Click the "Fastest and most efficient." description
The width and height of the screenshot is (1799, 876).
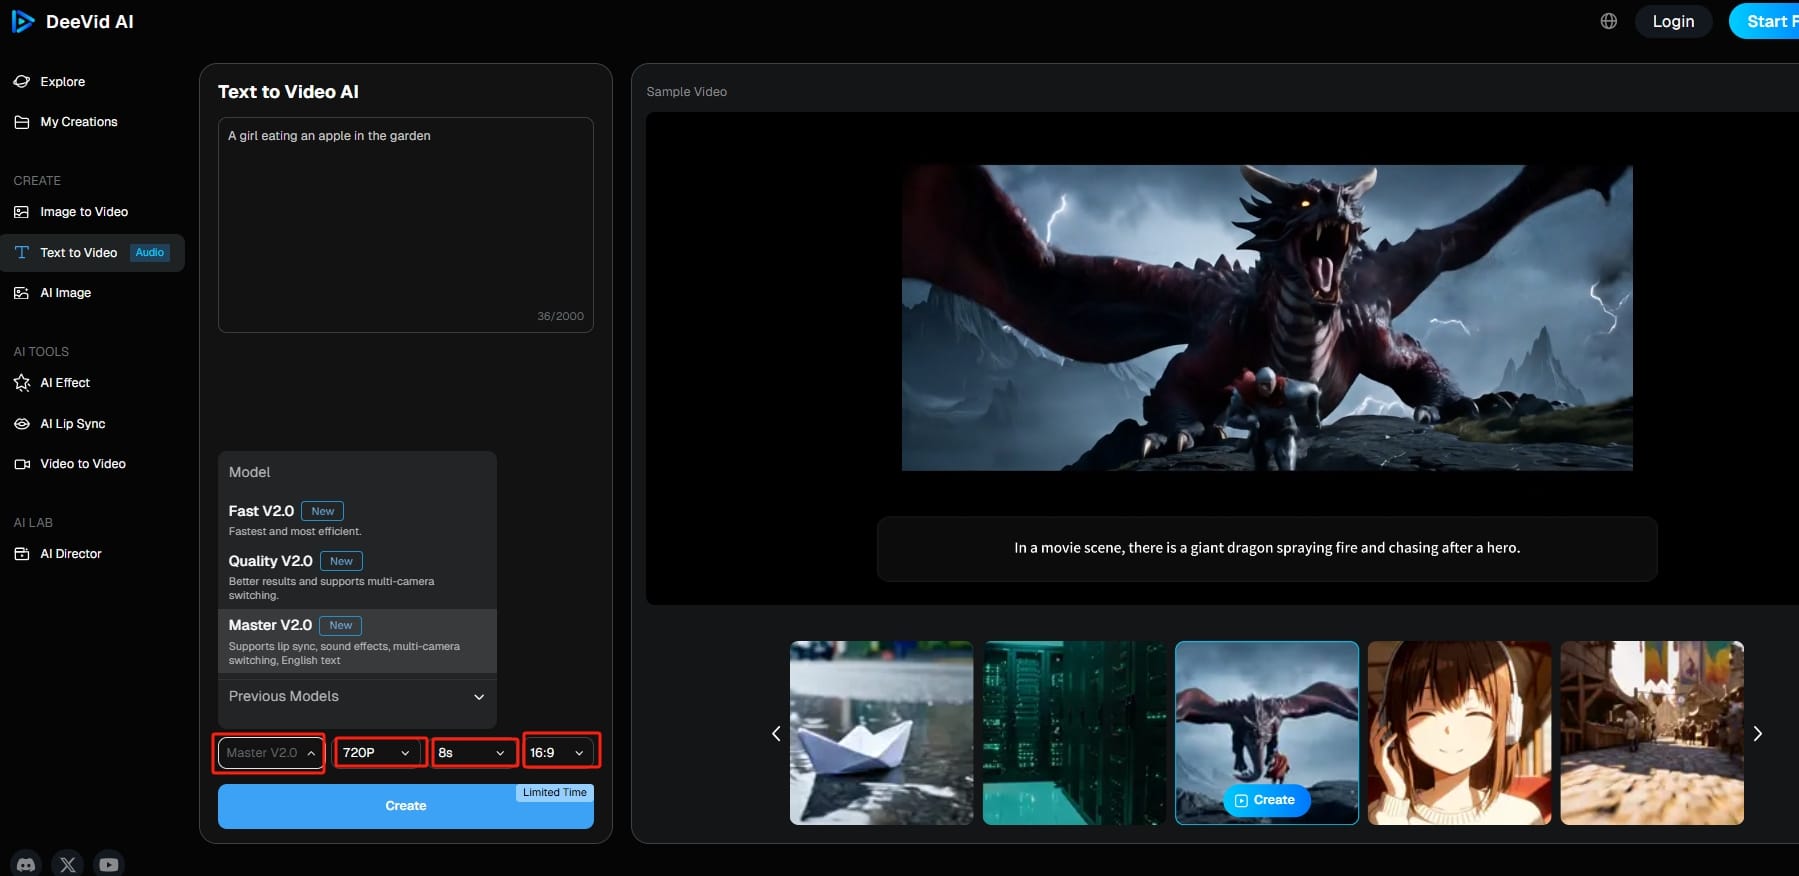295,531
